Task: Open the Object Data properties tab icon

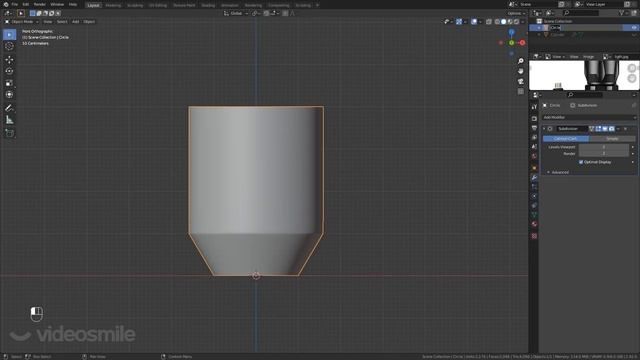Action: (x=534, y=215)
